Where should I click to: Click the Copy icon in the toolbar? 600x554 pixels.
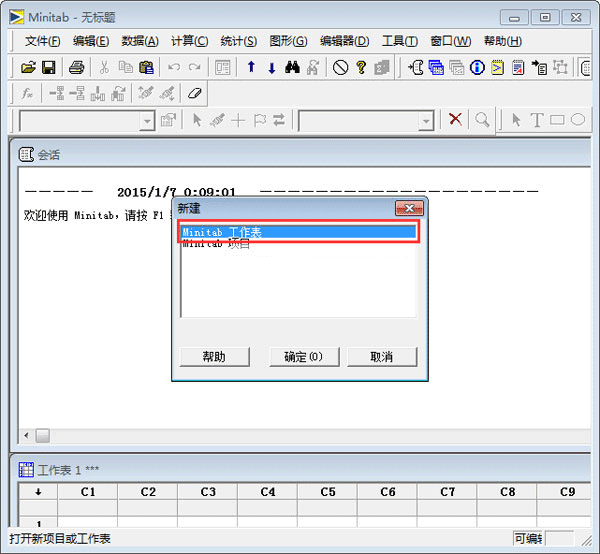125,68
